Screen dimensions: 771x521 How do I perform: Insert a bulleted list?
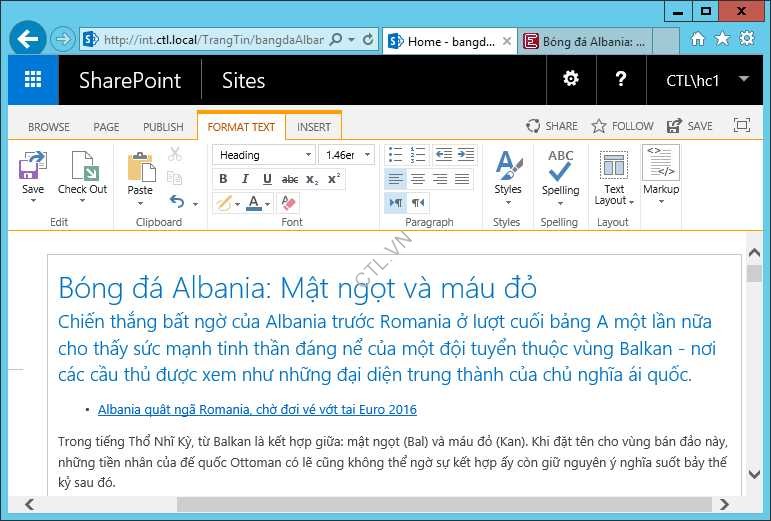[x=396, y=155]
